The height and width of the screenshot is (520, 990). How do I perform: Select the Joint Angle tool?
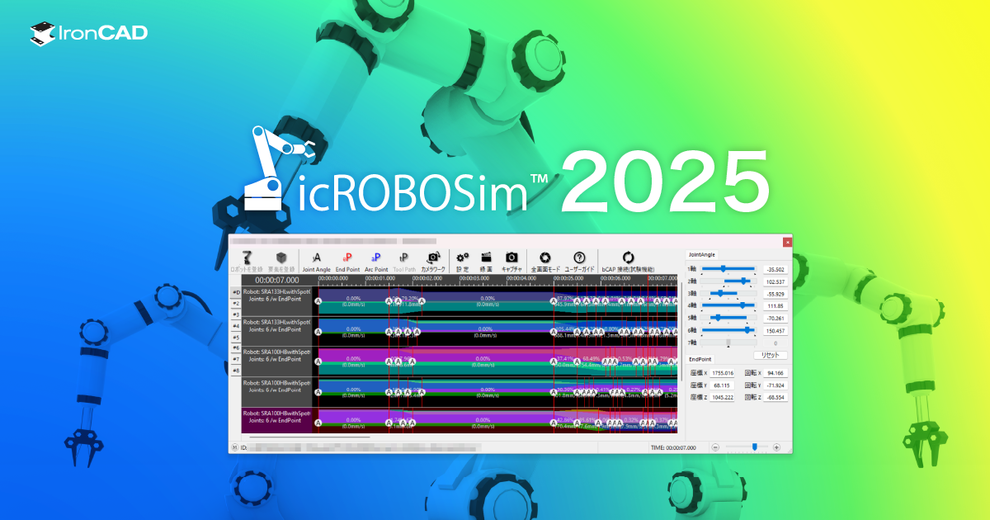click(316, 261)
